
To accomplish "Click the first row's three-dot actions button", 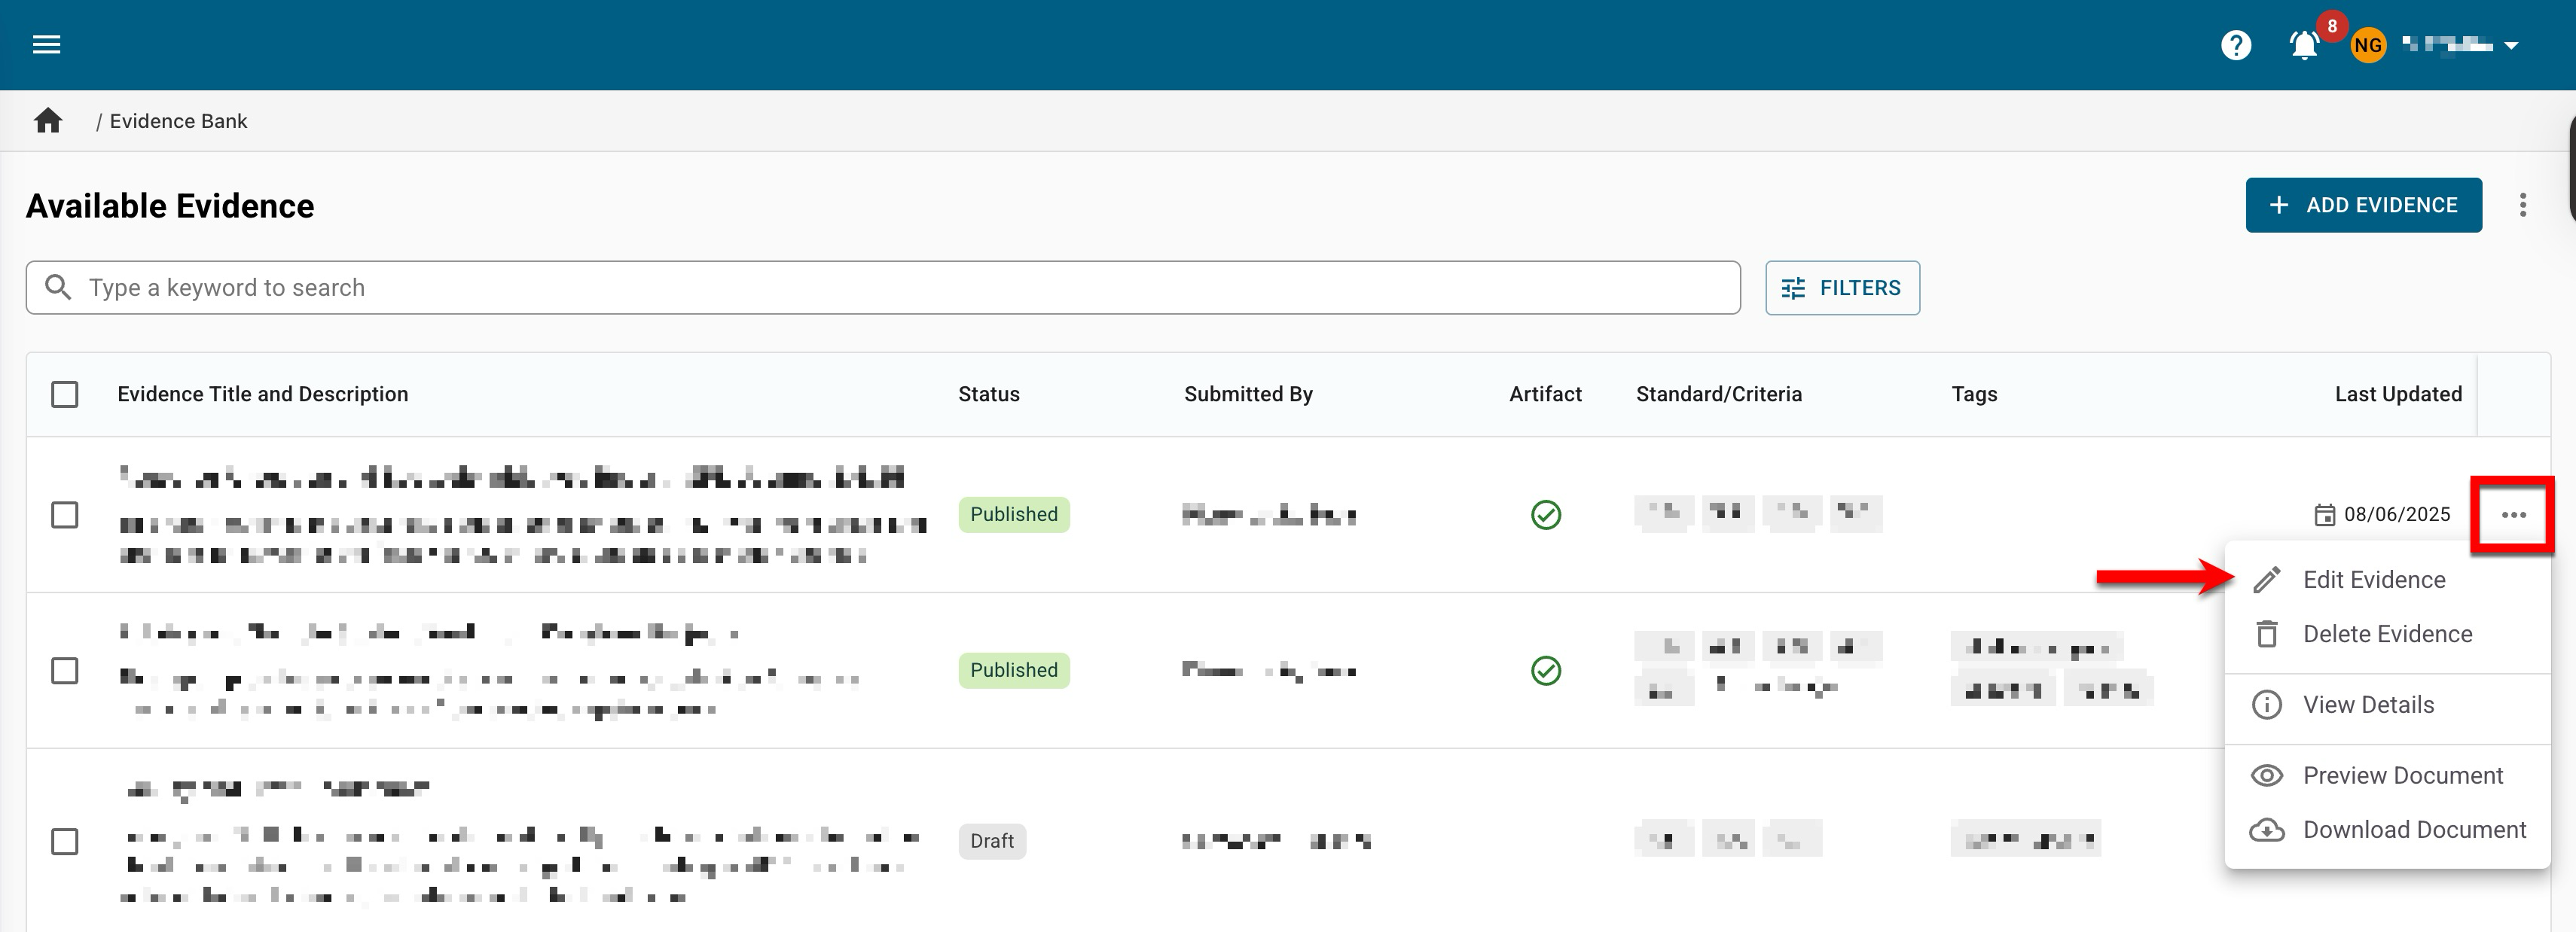I will [2513, 514].
